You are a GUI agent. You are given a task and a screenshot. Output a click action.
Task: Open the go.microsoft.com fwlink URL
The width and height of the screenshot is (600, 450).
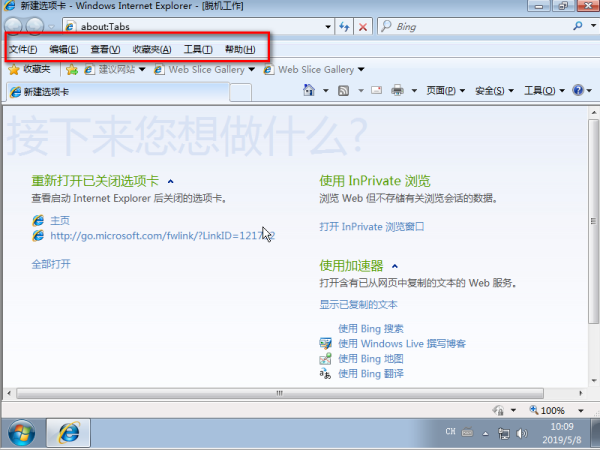163,236
